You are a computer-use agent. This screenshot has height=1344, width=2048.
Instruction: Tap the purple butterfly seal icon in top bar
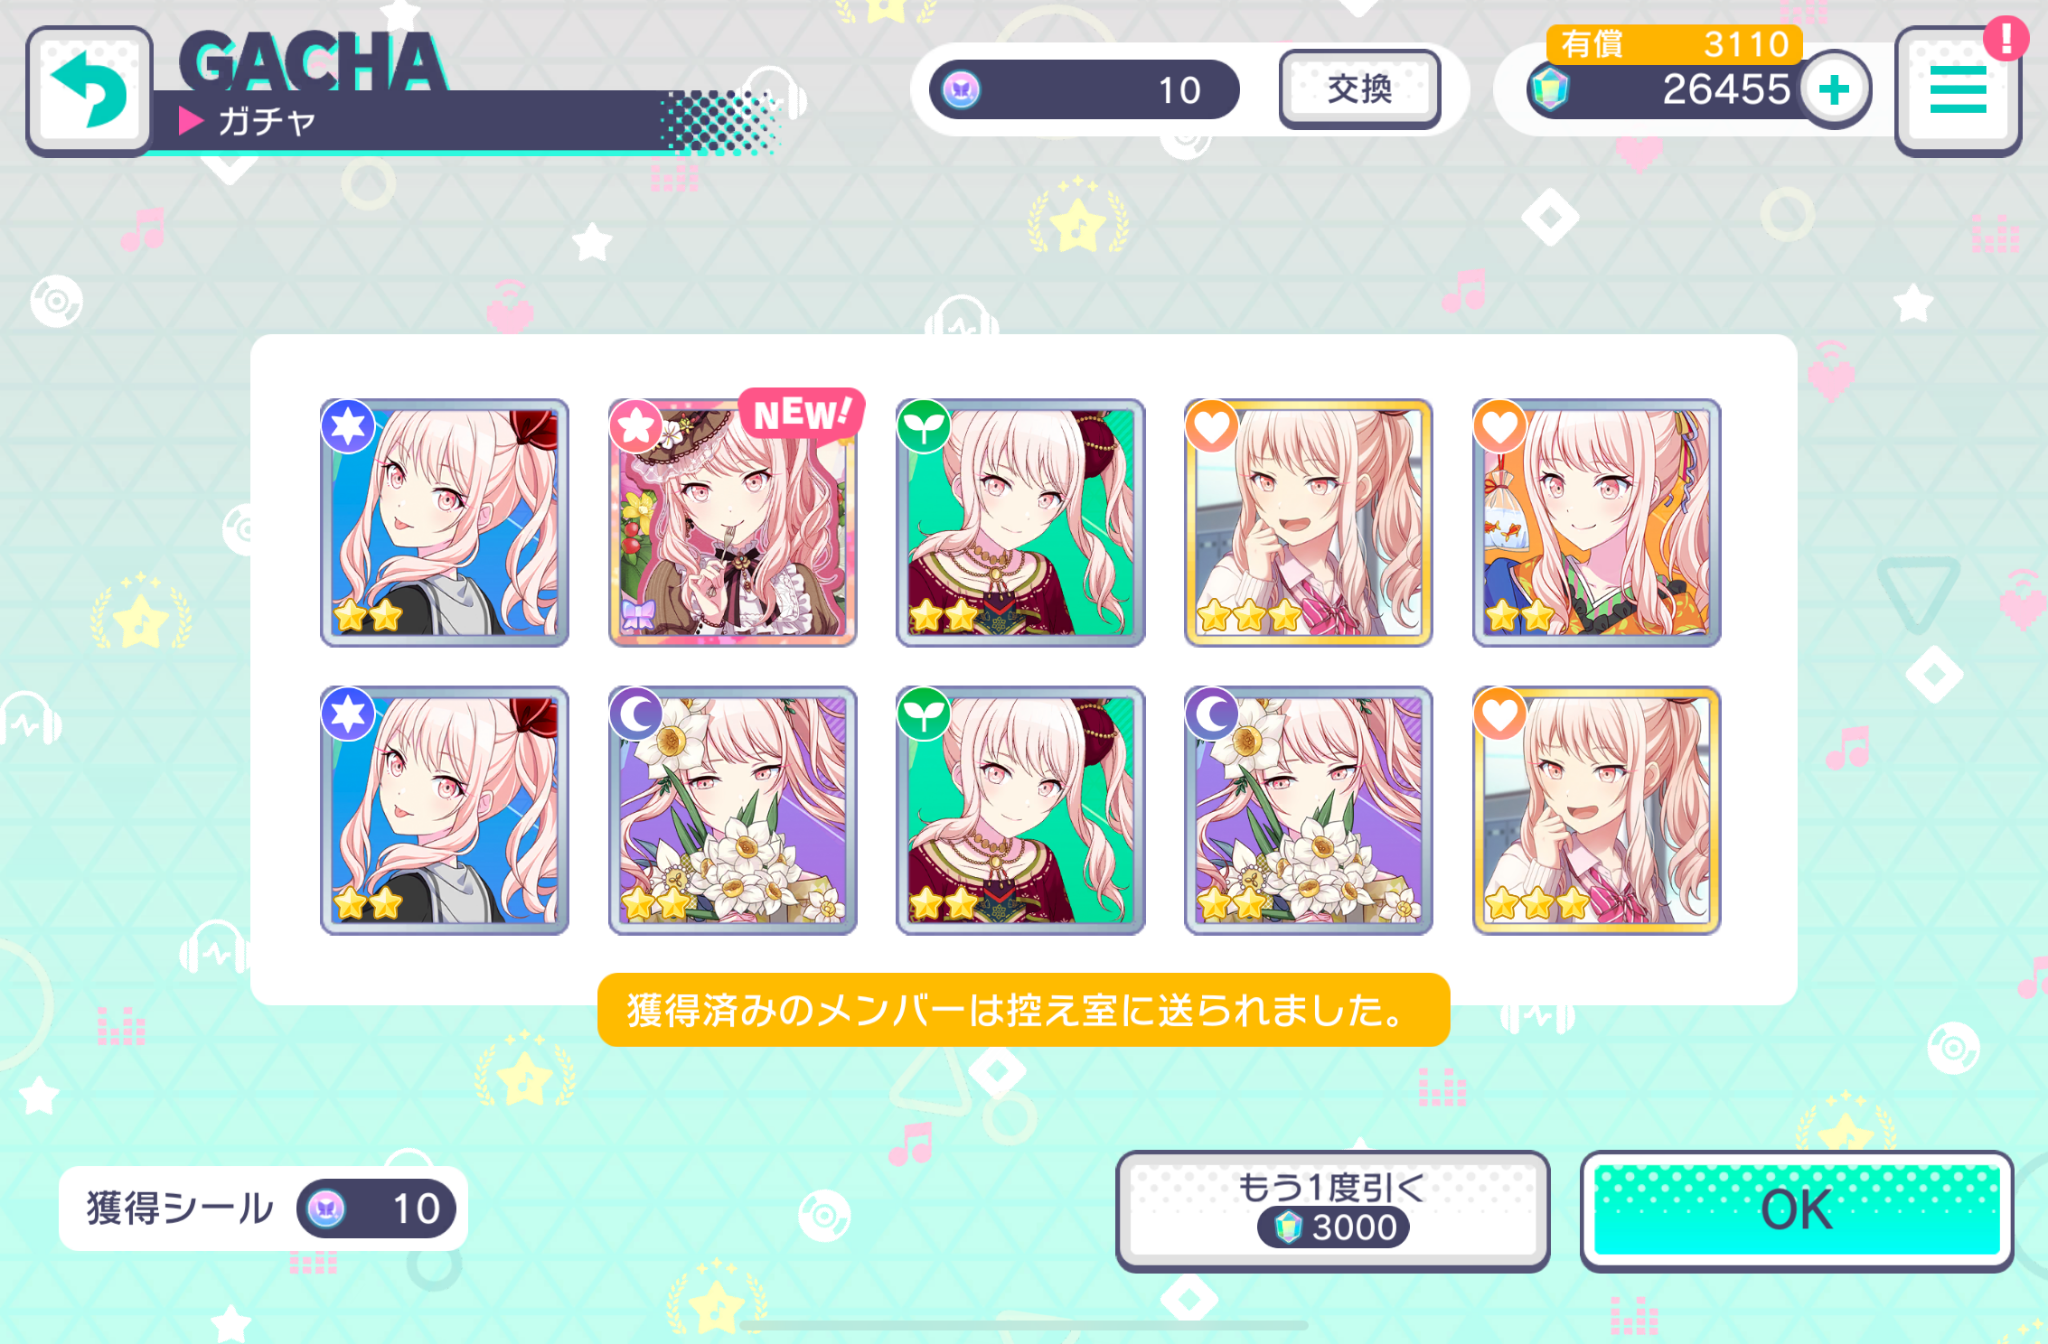tap(961, 90)
